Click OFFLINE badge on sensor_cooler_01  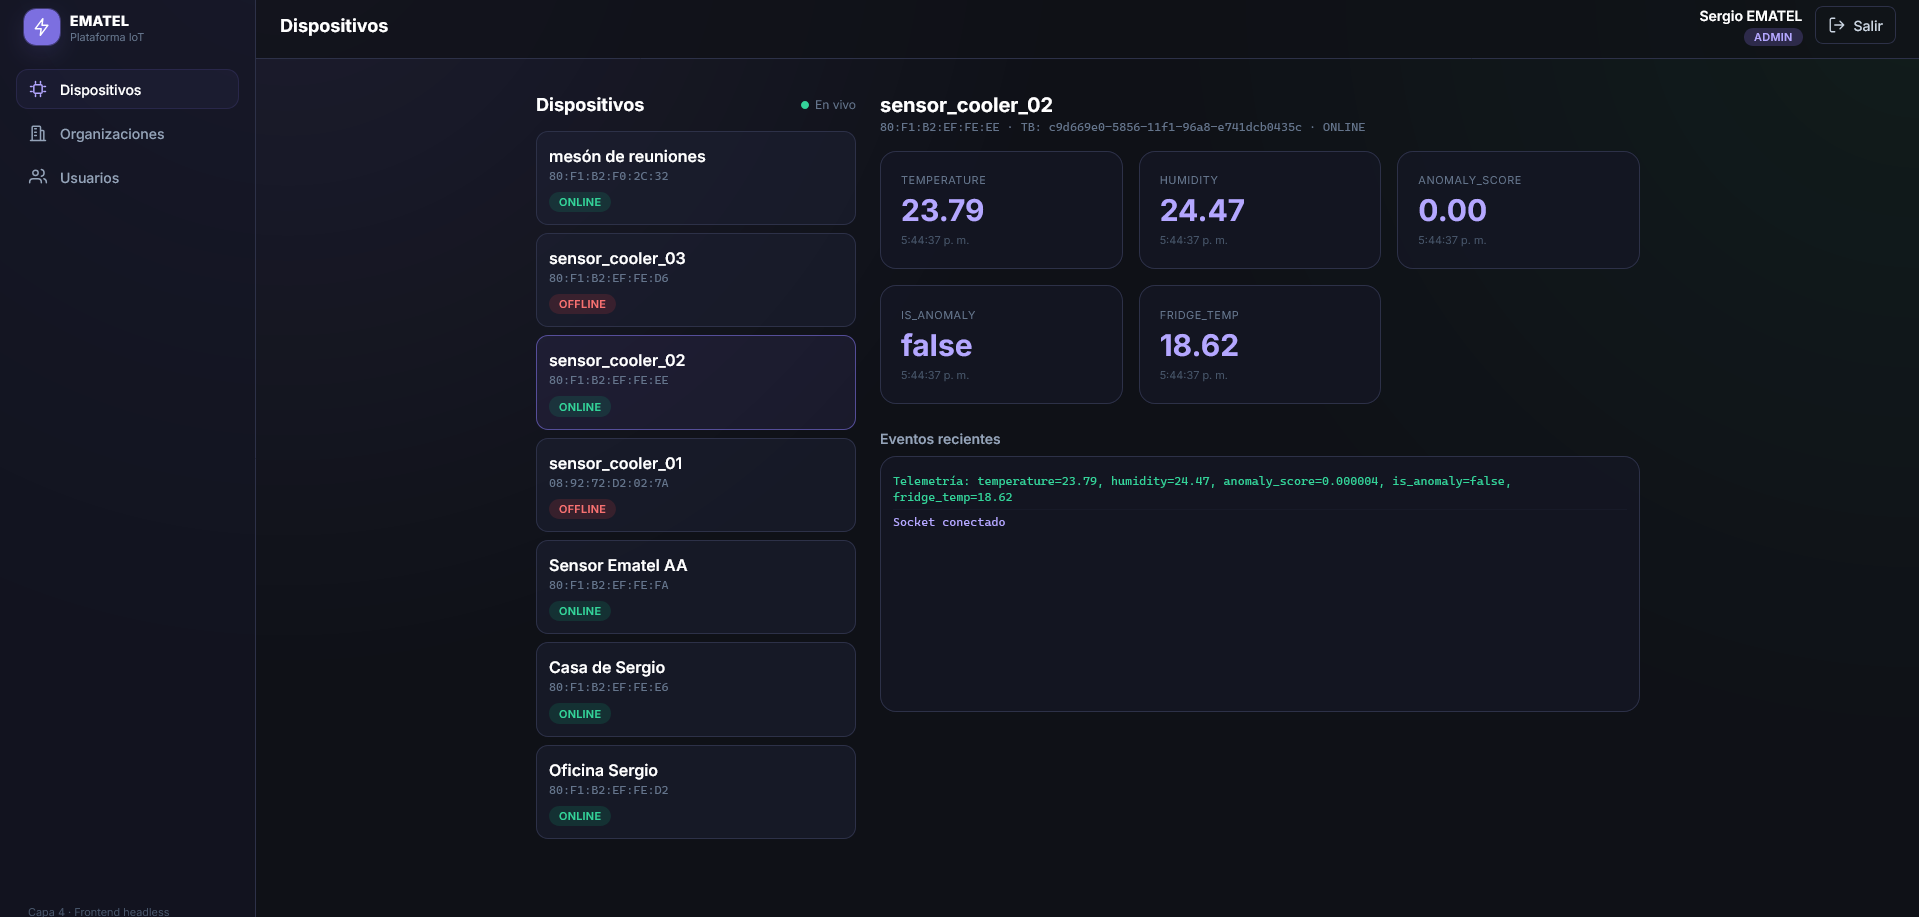point(582,509)
